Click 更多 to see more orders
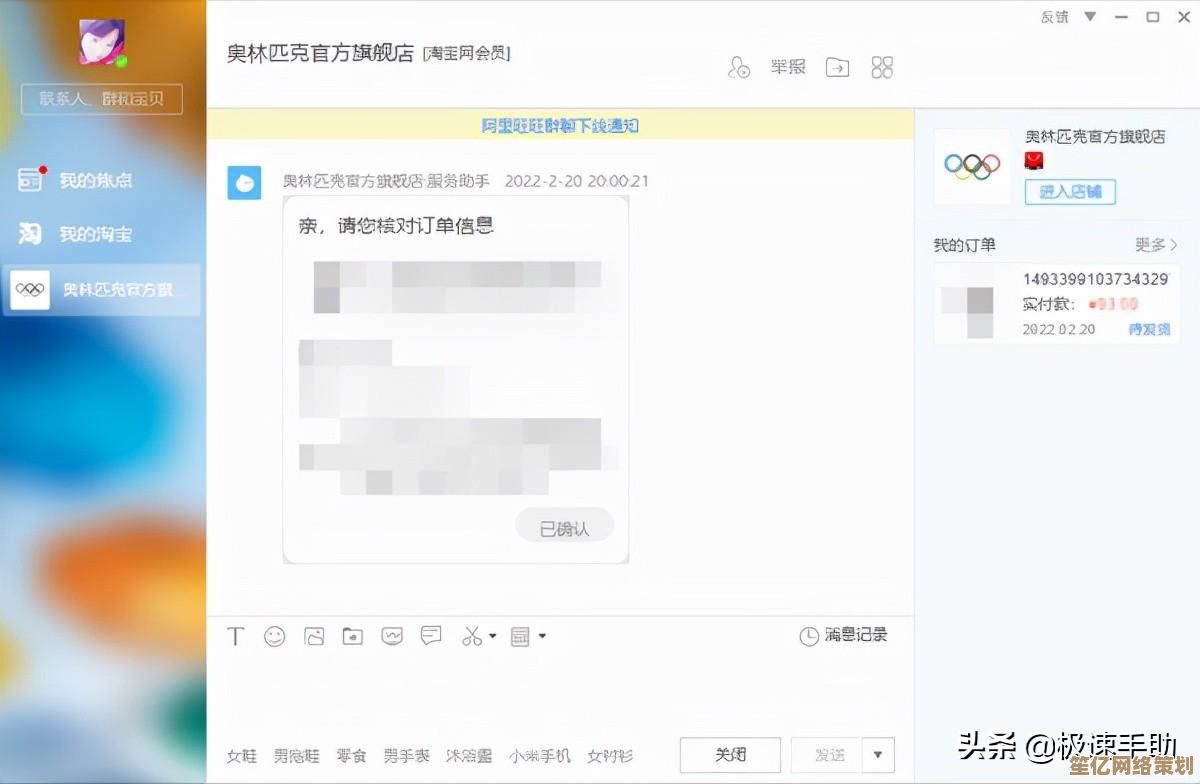Screen dimensions: 1200x784 pyautogui.click(x=1157, y=245)
